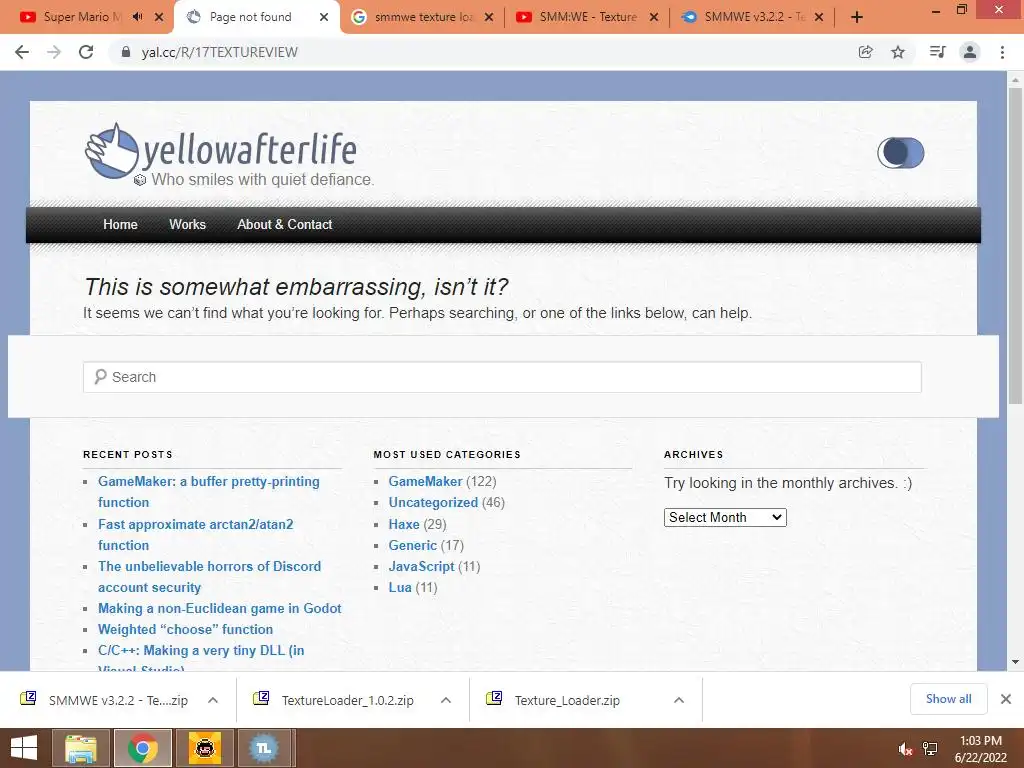Close the Page not found tab

[x=324, y=17]
